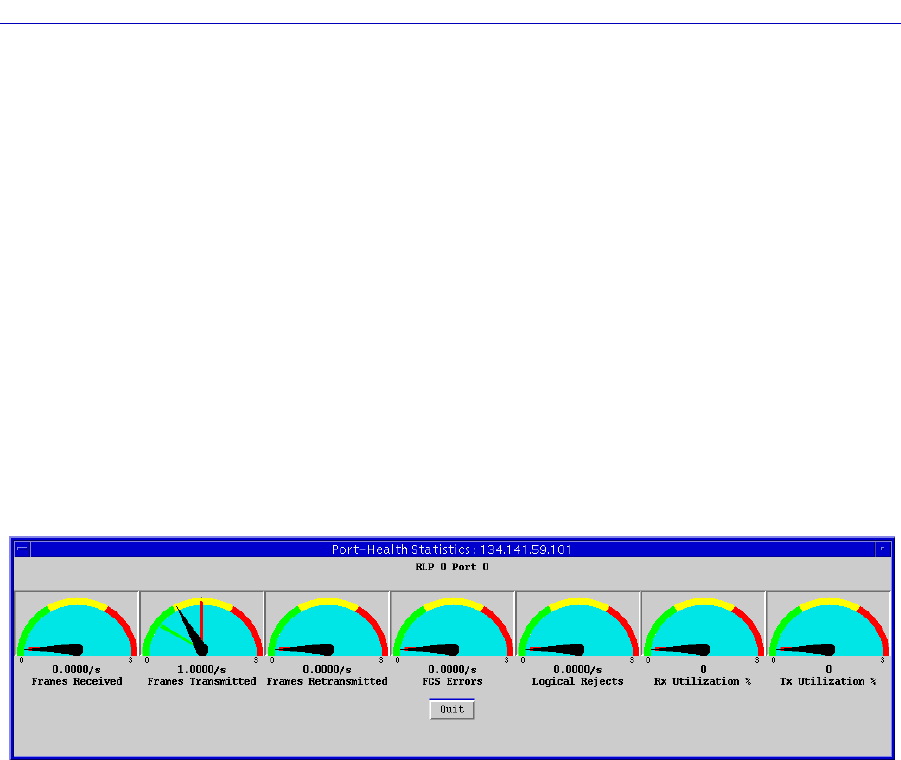Click the 'Logical Rejects' label text
Image resolution: width=901 pixels, height=760 pixels.
577,681
